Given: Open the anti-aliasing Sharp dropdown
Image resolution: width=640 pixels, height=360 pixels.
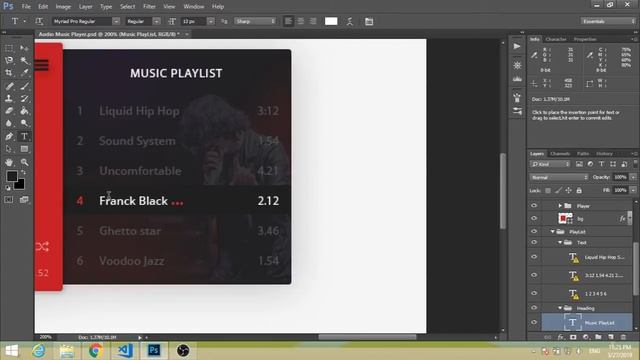Looking at the screenshot, I should [x=255, y=21].
